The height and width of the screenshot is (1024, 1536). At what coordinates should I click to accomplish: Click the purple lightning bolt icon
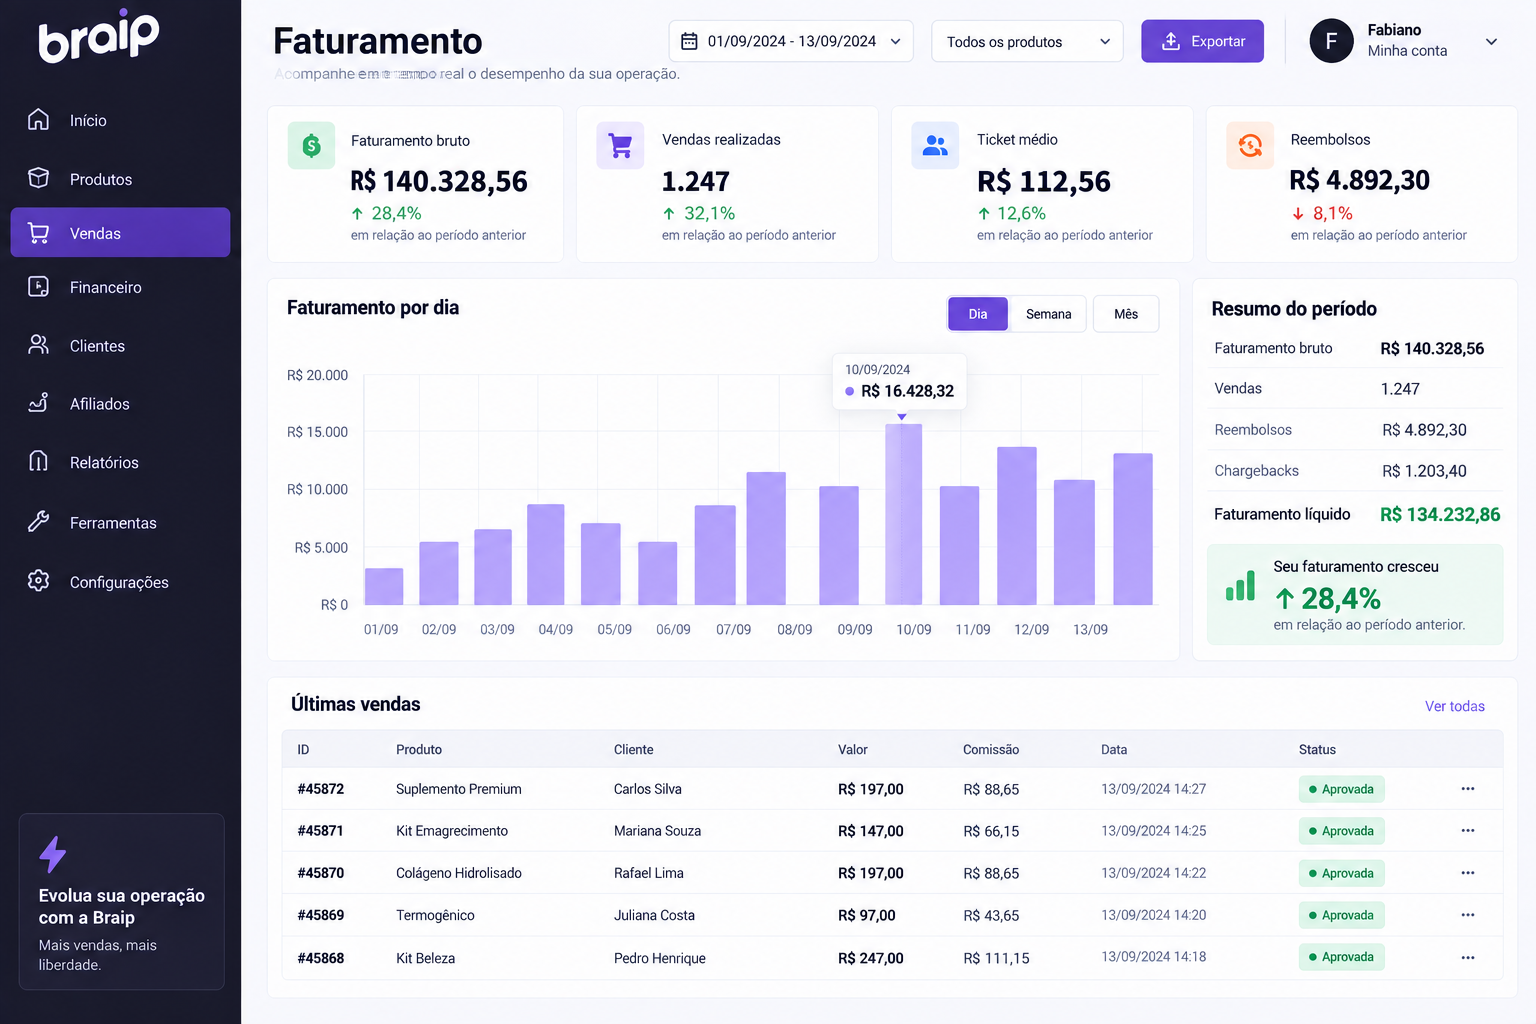[x=52, y=854]
